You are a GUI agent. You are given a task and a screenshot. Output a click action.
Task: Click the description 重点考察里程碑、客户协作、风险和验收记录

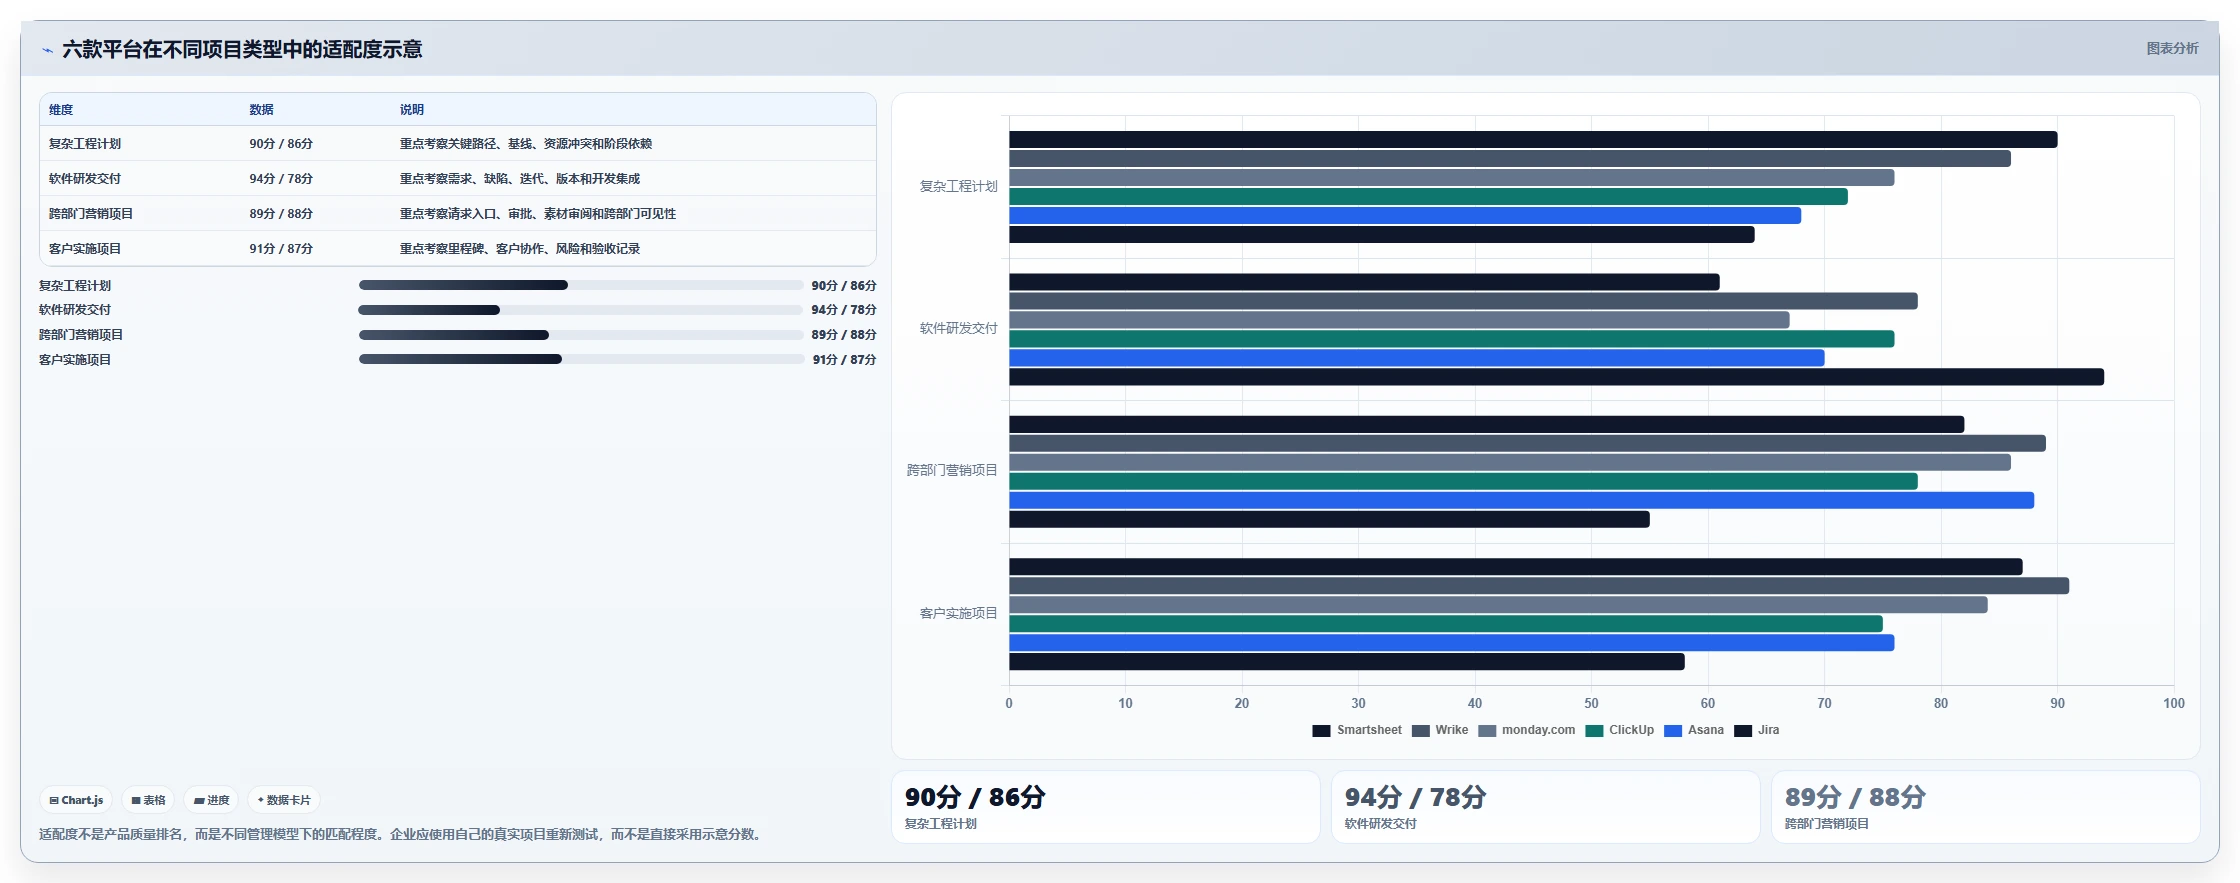(x=520, y=249)
